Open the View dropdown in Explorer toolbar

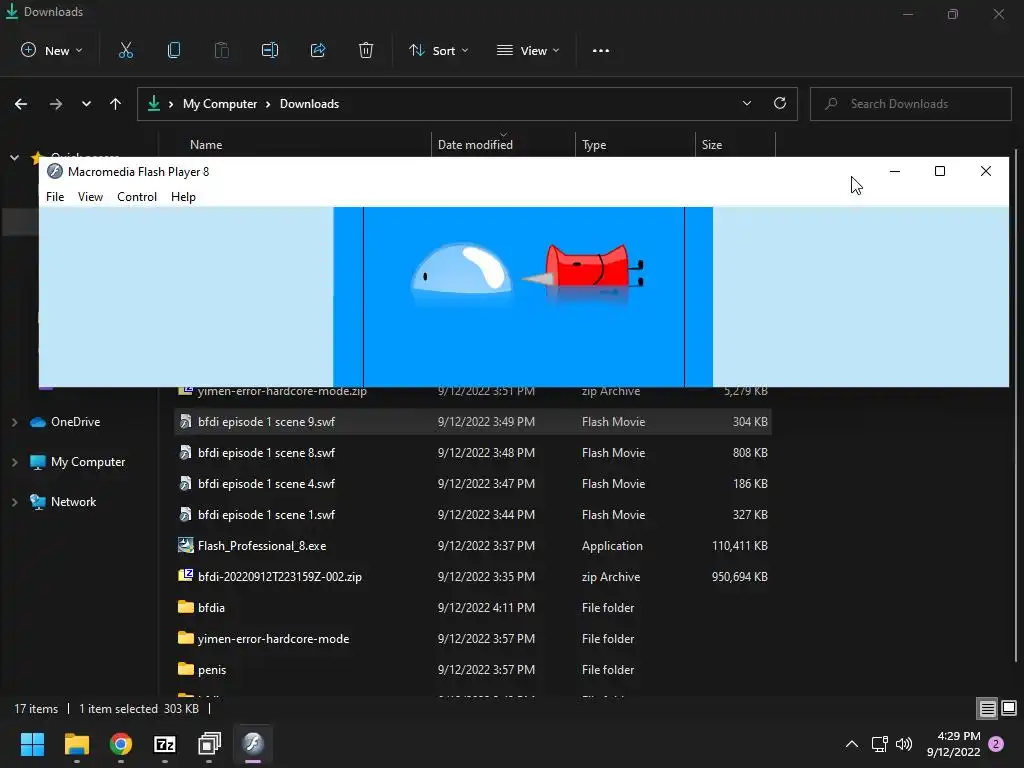point(528,50)
